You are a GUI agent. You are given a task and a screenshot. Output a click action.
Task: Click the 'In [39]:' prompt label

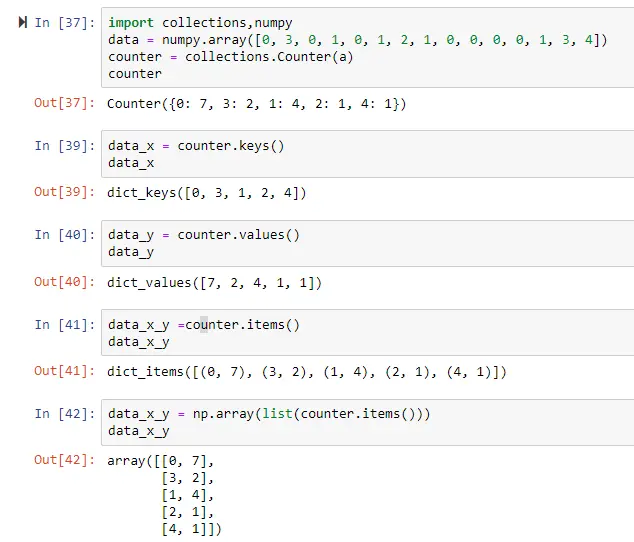pyautogui.click(x=65, y=146)
